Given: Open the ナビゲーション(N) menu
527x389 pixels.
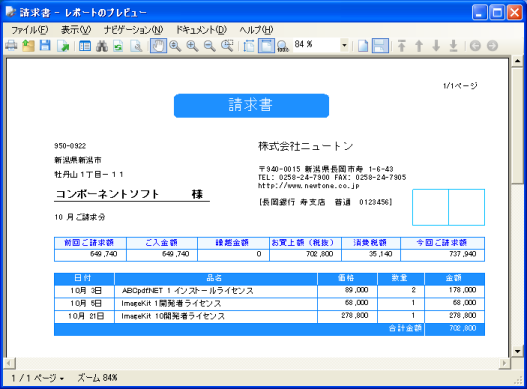Looking at the screenshot, I should pyautogui.click(x=133, y=30).
